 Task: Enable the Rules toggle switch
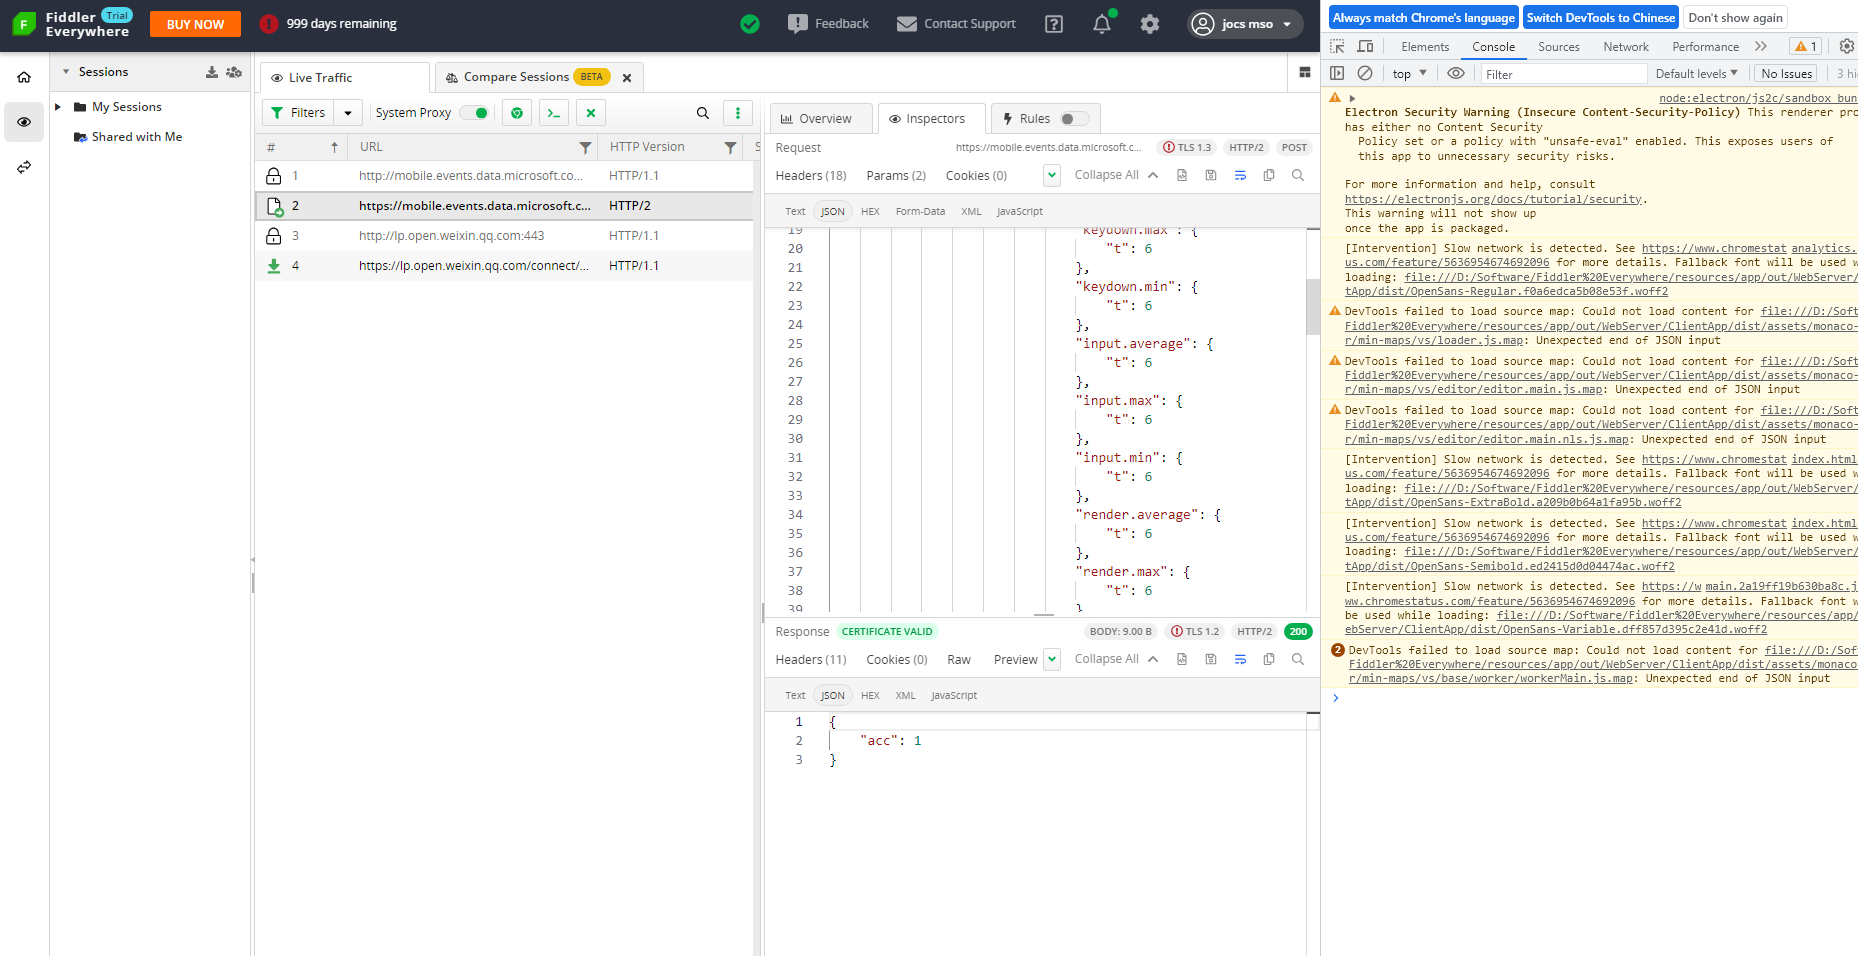coord(1075,119)
